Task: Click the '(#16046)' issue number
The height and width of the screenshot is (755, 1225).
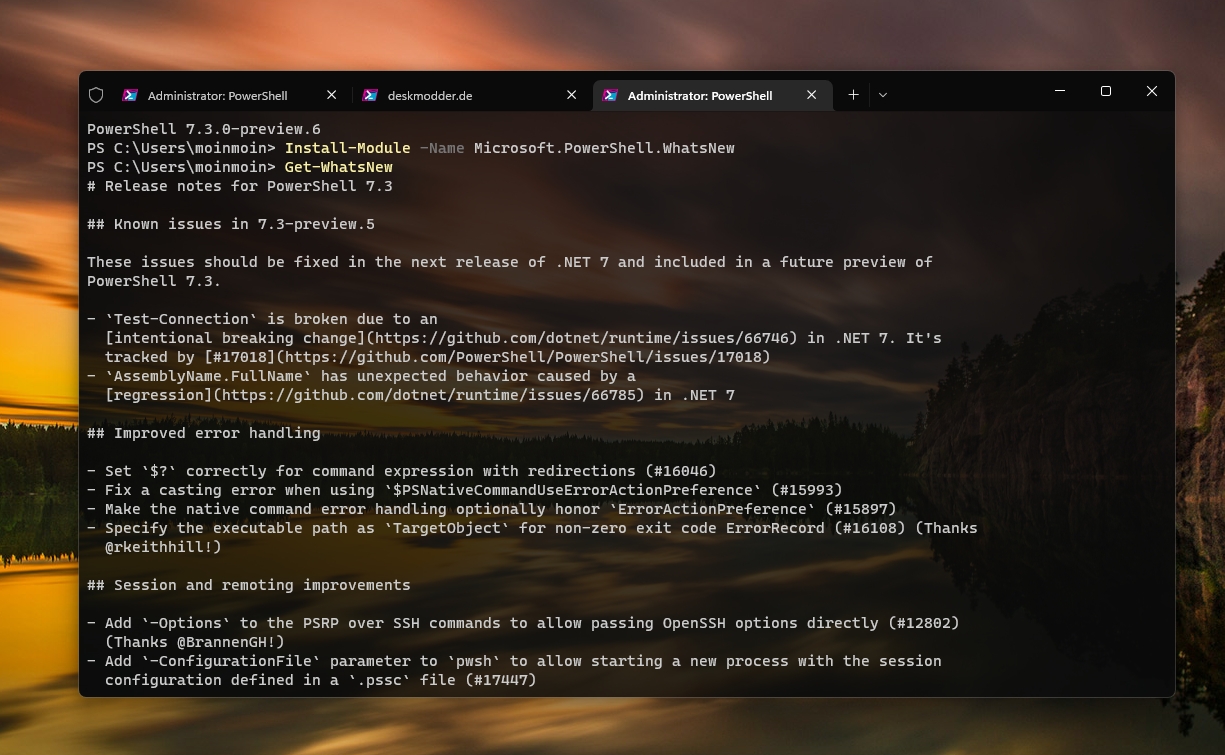Action: pos(681,471)
